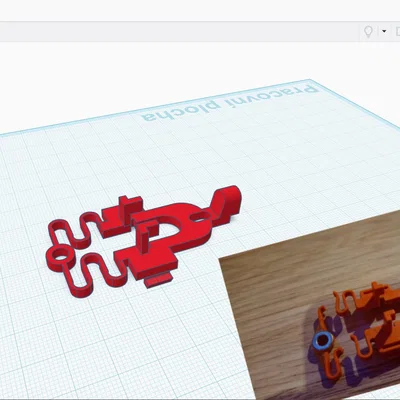This screenshot has height=400, width=400.
Task: Click the lightbulb show-all icon
Action: [368, 32]
